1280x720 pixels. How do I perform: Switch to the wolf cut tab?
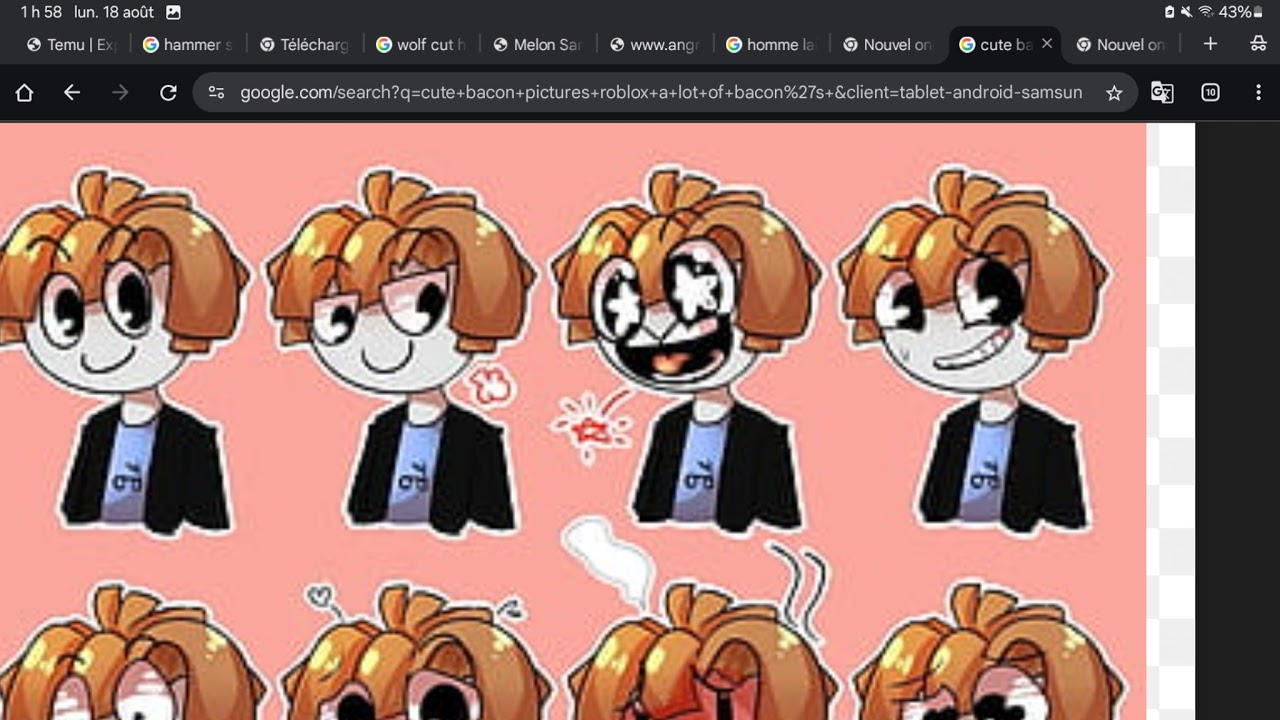421,45
